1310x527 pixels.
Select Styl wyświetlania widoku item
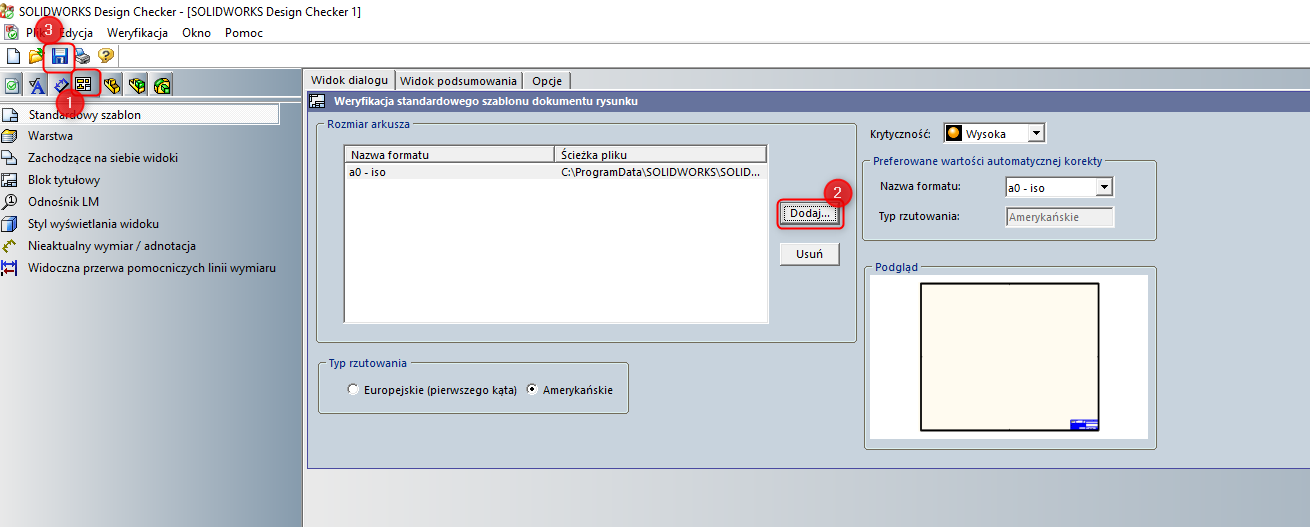point(93,224)
